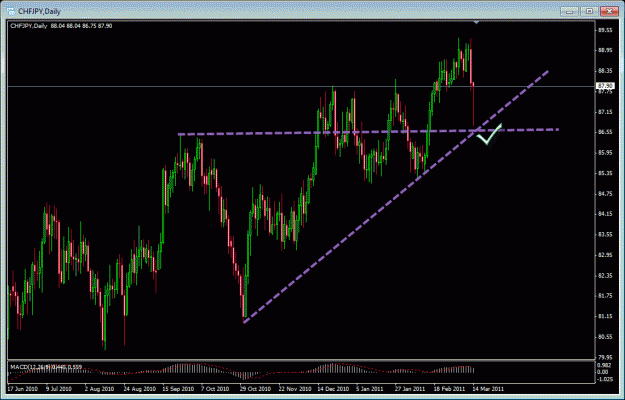Click the 82.35 price axis label

point(605,275)
